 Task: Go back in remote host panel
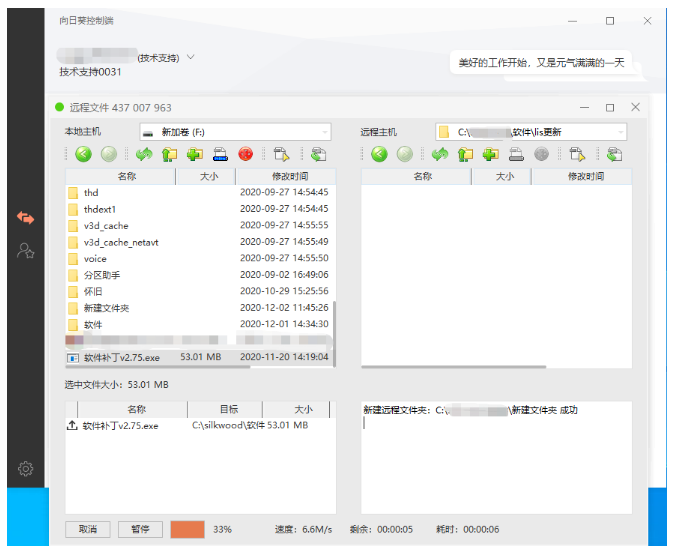click(379, 154)
